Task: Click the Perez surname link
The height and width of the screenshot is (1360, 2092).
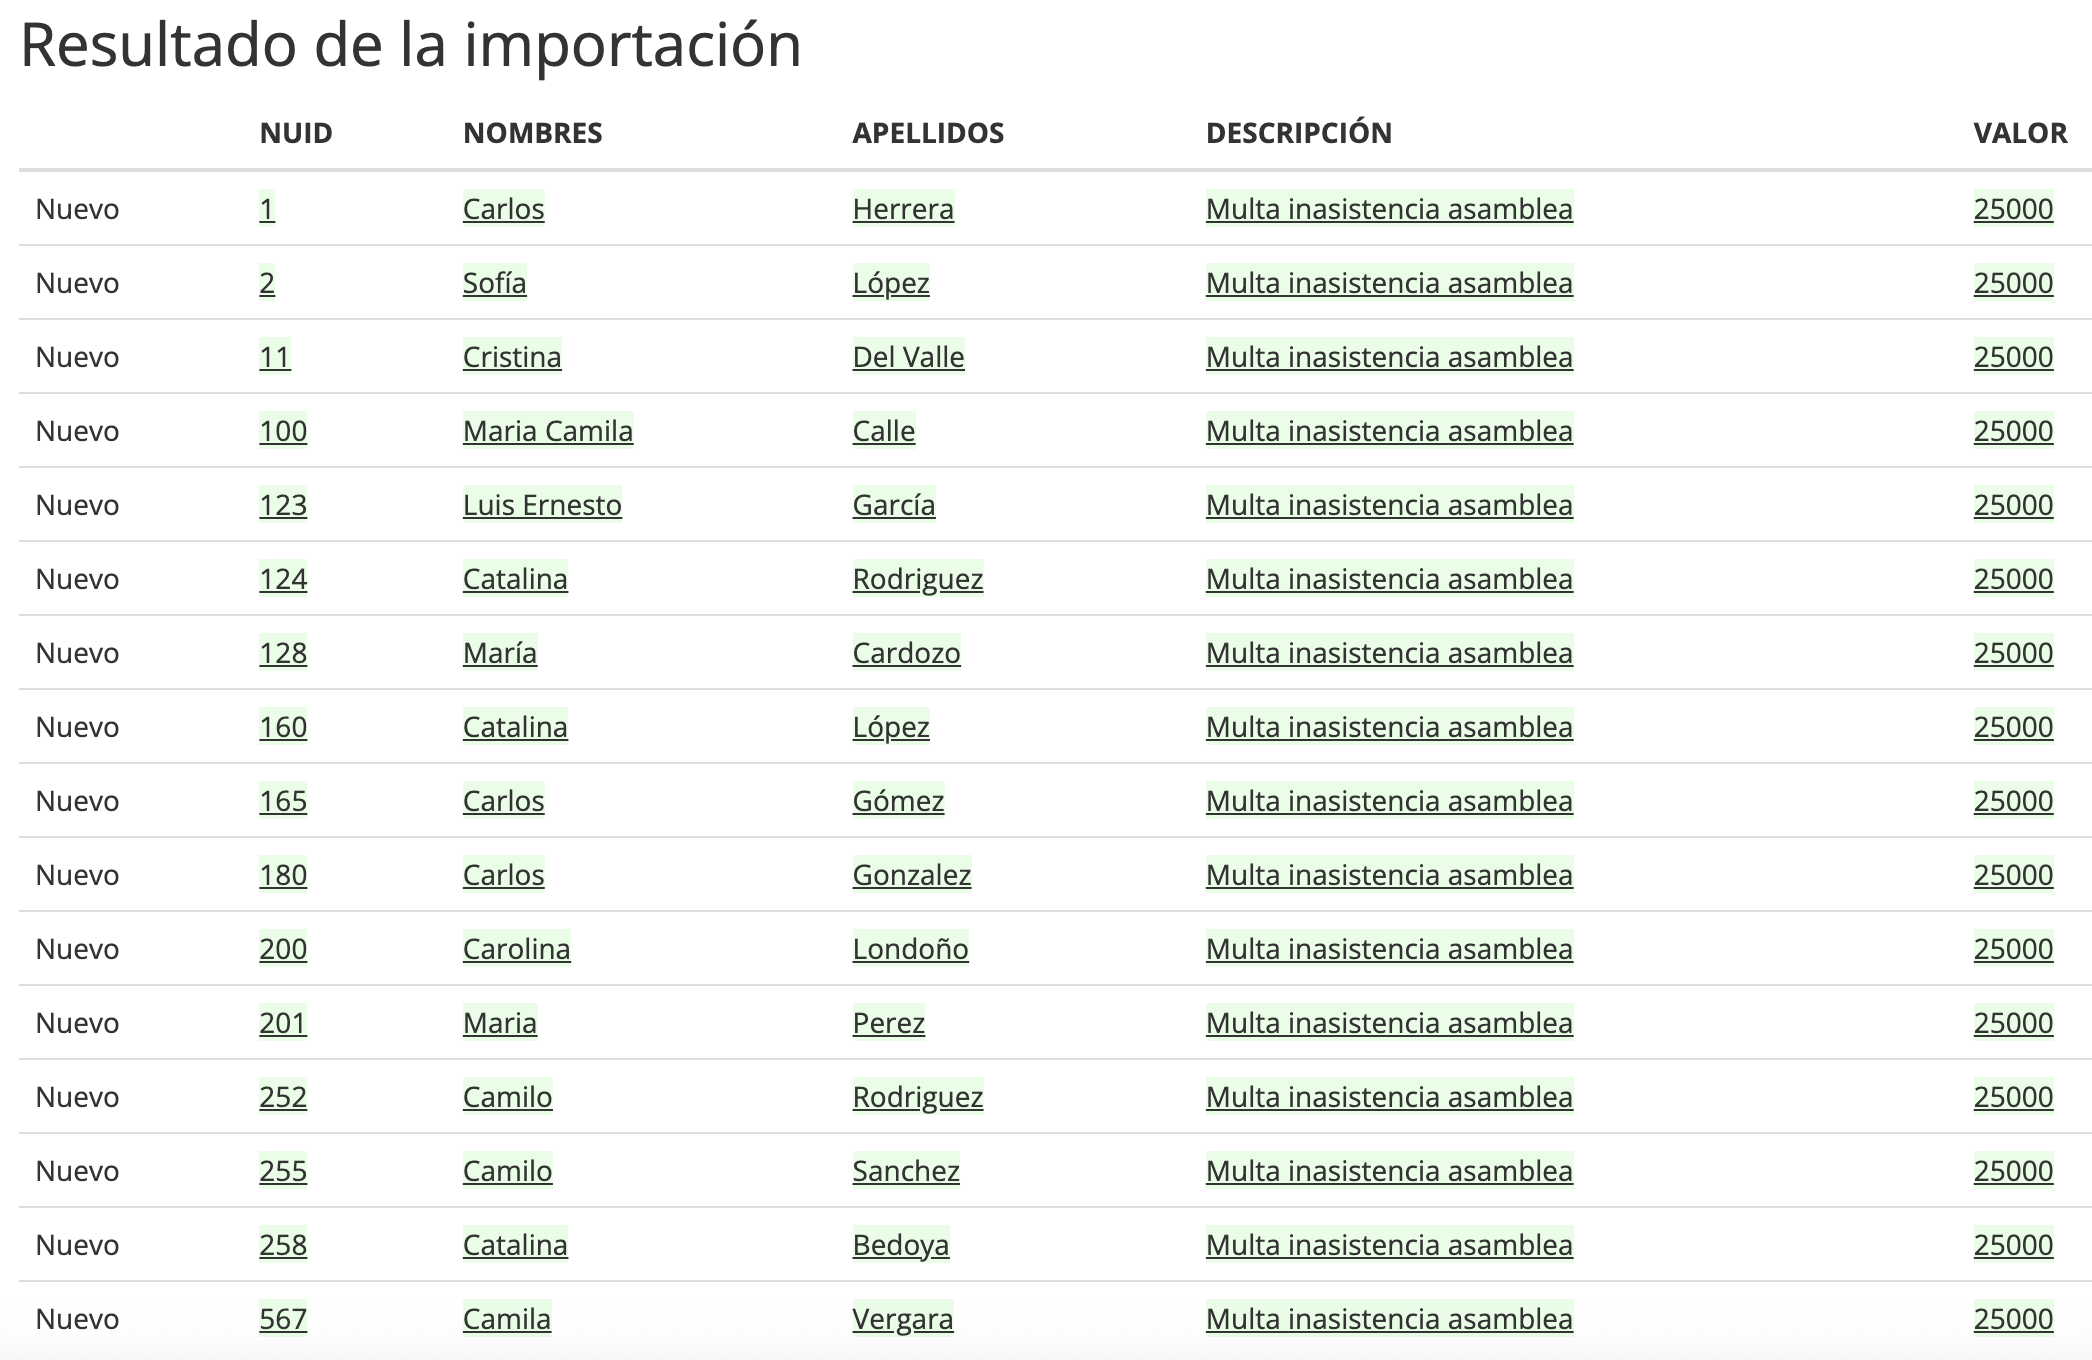Action: (888, 1023)
